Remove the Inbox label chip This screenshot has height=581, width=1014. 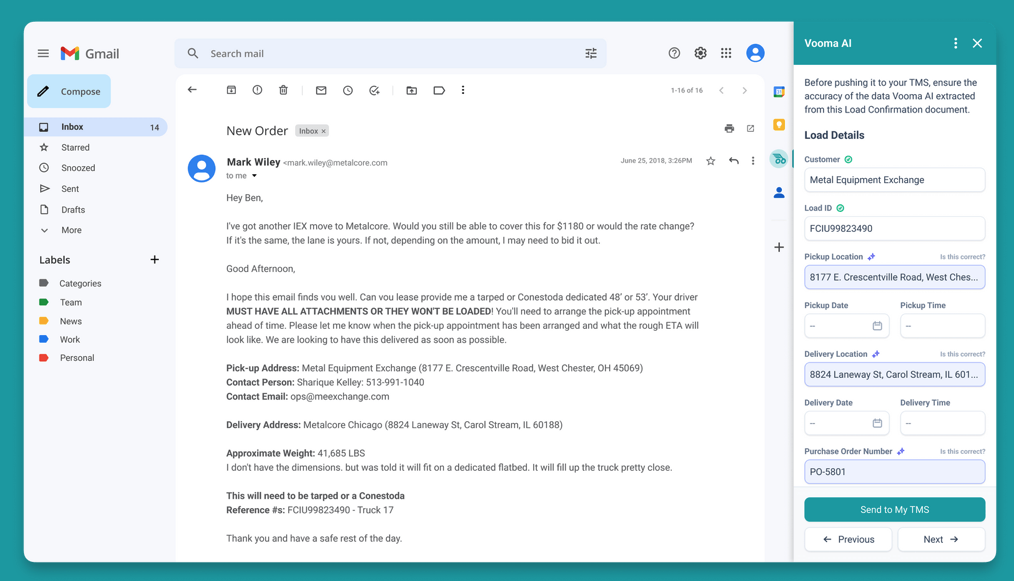click(323, 131)
